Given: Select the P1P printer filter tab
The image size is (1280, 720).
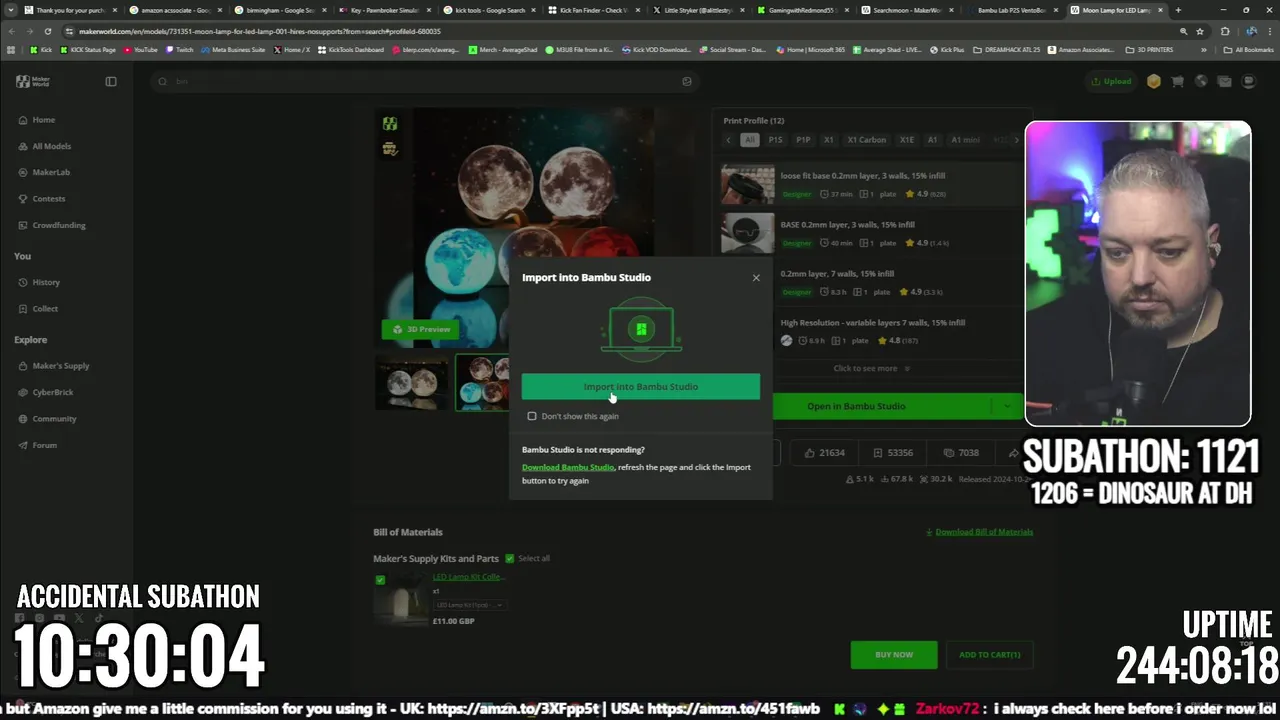Looking at the screenshot, I should (x=803, y=140).
